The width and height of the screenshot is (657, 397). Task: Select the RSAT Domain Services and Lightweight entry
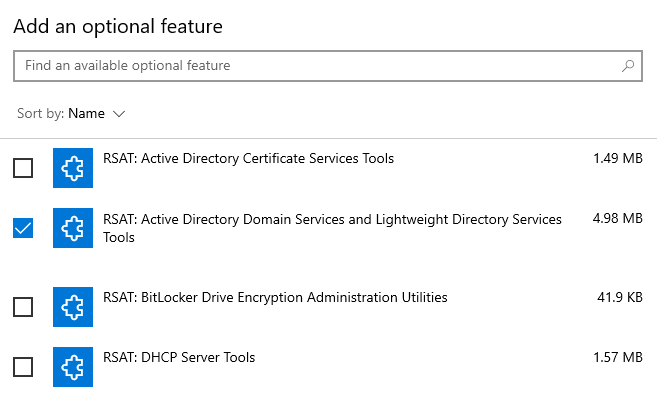[x=328, y=228]
